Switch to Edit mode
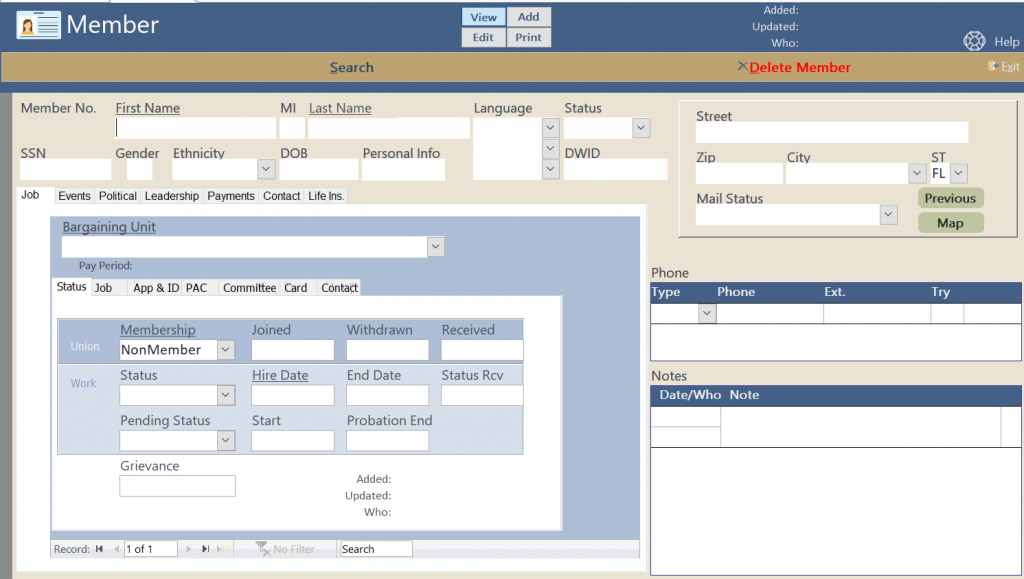Viewport: 1024px width, 579px height. (x=483, y=37)
